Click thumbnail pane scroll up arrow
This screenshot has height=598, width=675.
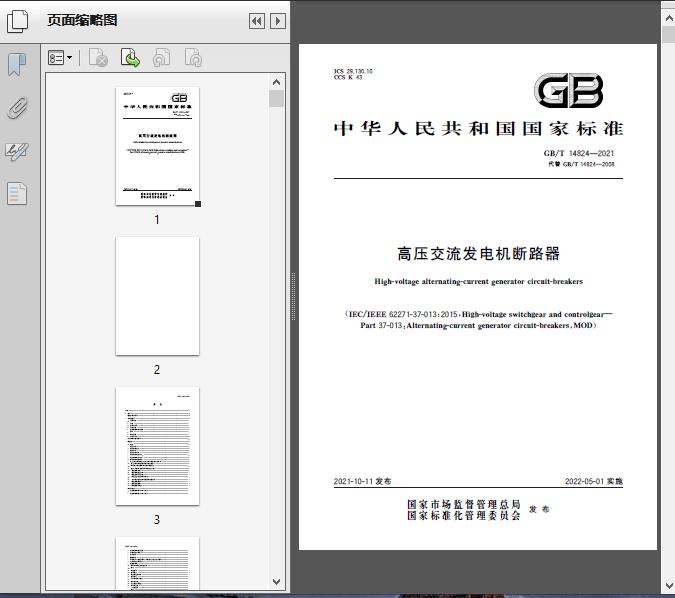[276, 82]
